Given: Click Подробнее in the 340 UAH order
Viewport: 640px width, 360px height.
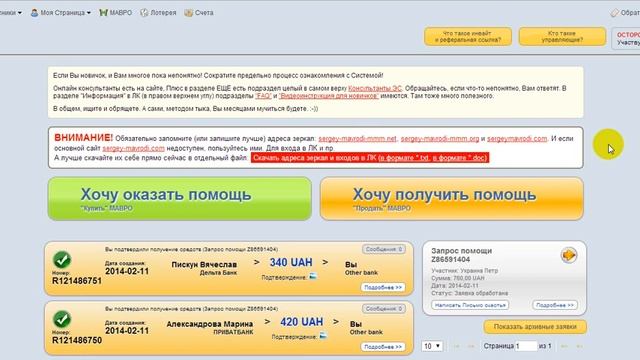Looking at the screenshot, I should point(383,287).
